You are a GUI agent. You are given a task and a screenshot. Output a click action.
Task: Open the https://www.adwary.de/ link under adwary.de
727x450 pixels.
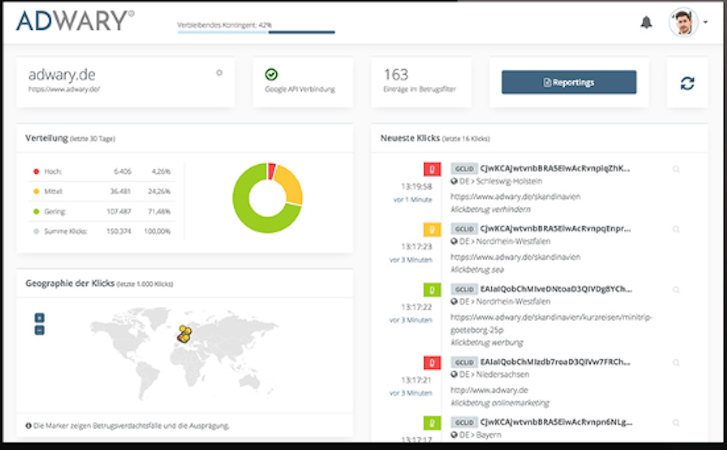coord(64,89)
